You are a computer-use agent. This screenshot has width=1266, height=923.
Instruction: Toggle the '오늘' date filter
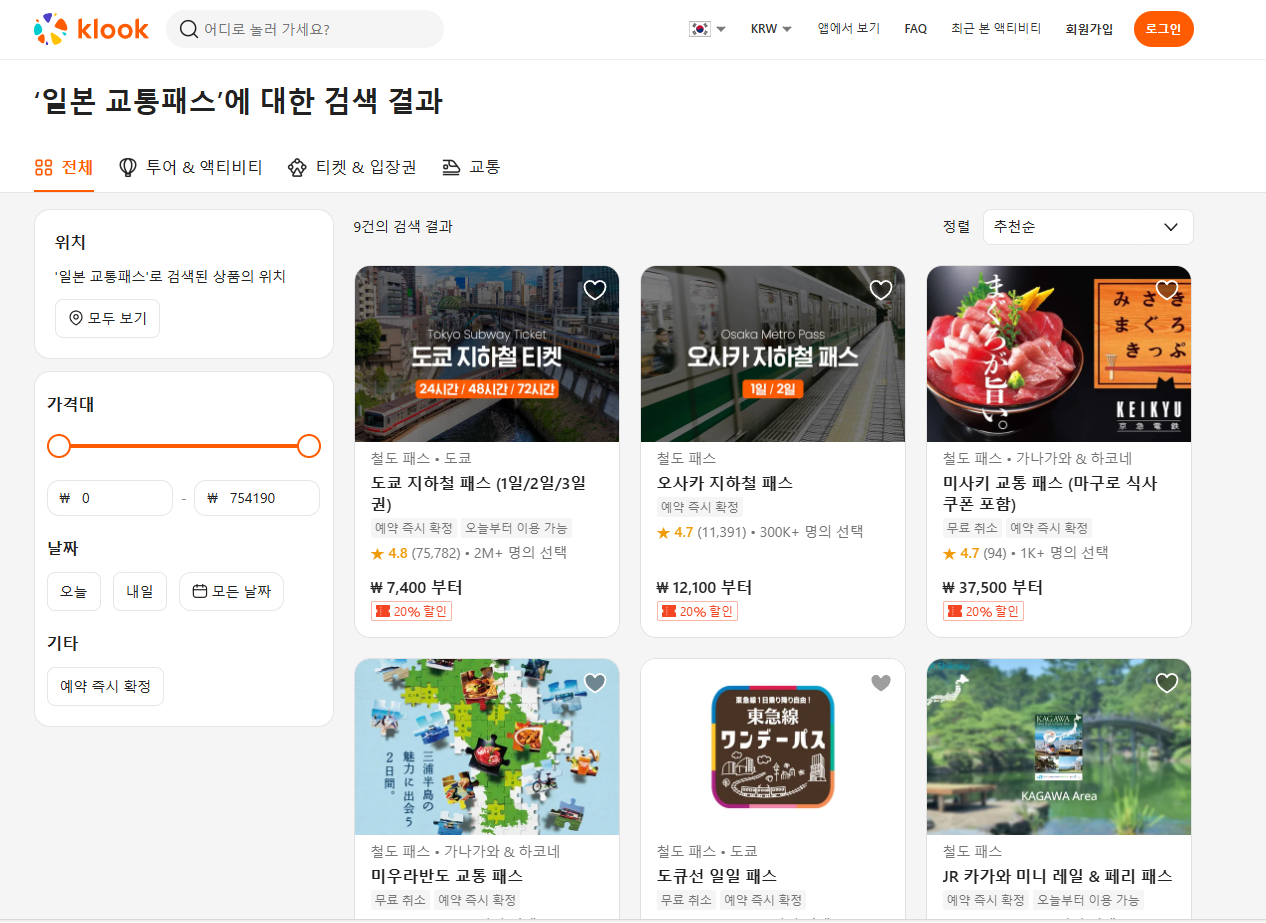pos(74,591)
